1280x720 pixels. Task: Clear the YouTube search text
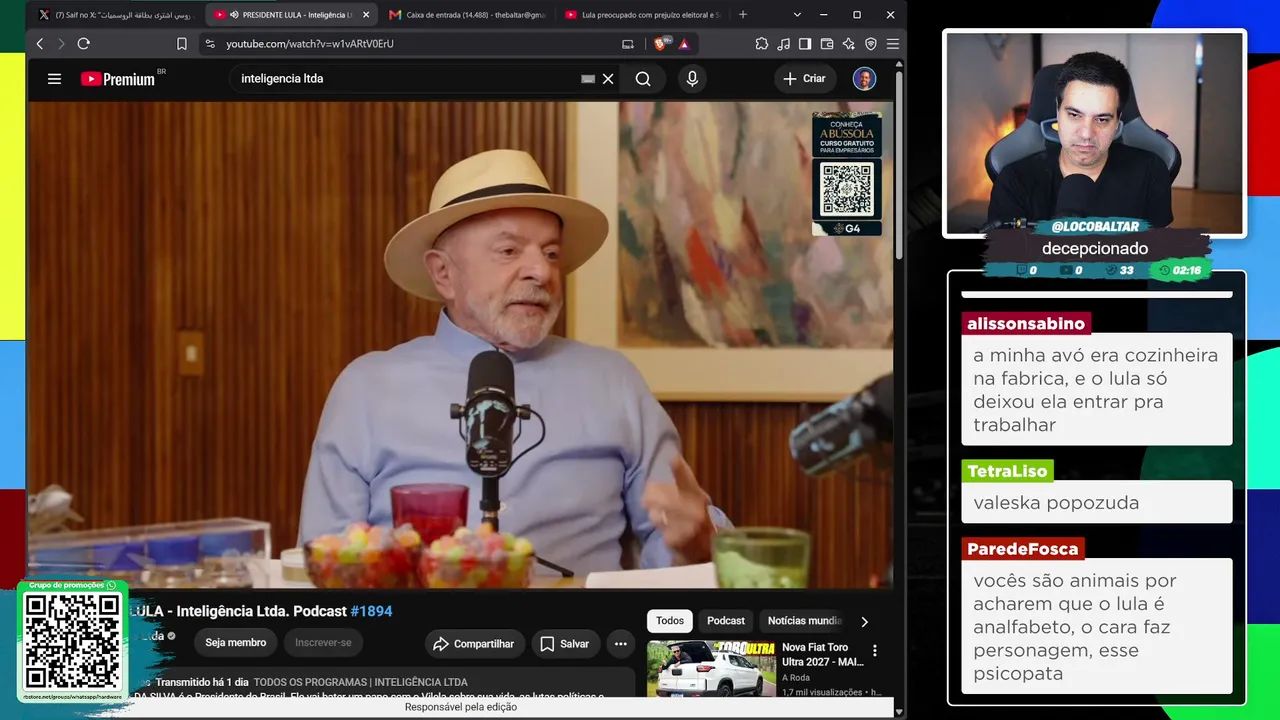(608, 79)
